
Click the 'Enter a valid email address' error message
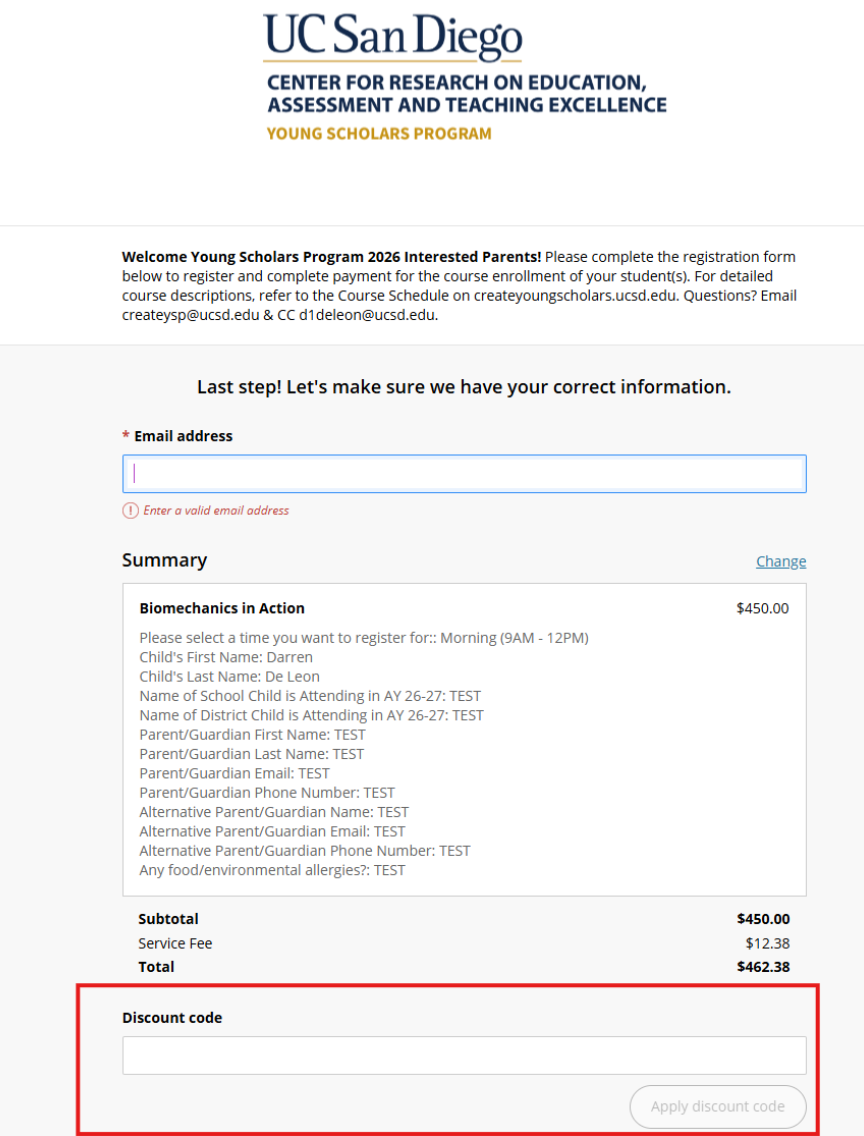pos(216,510)
